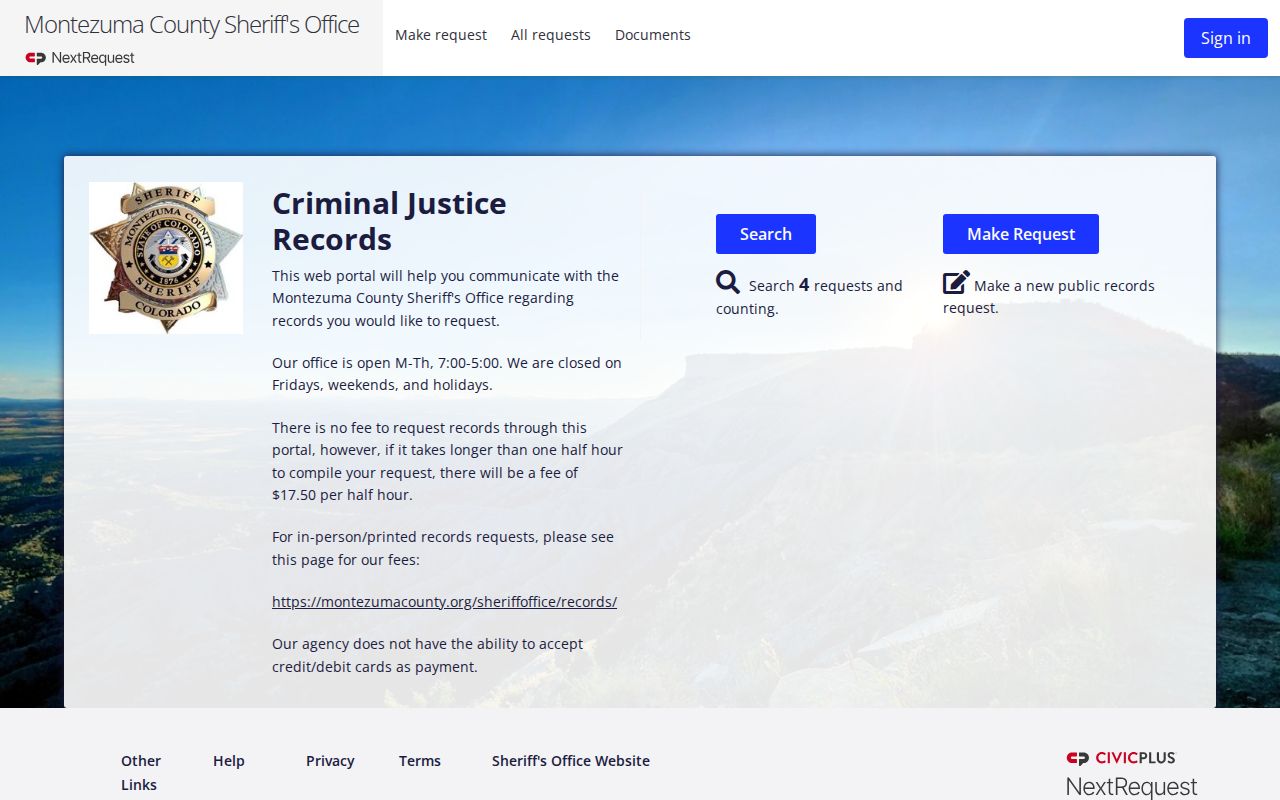The width and height of the screenshot is (1280, 800).
Task: Click the Sign in button
Action: (1226, 38)
